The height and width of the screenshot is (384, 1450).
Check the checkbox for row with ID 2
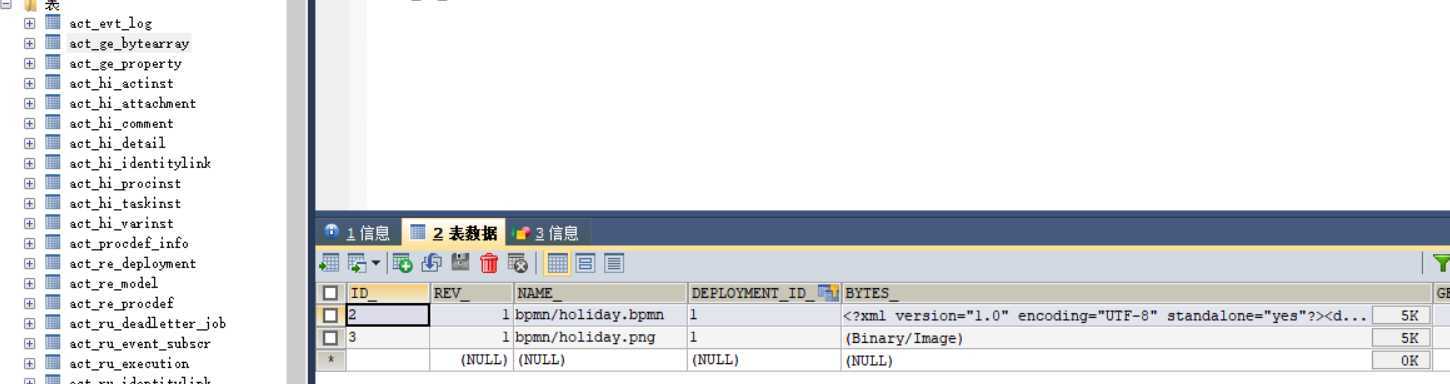pyautogui.click(x=331, y=315)
